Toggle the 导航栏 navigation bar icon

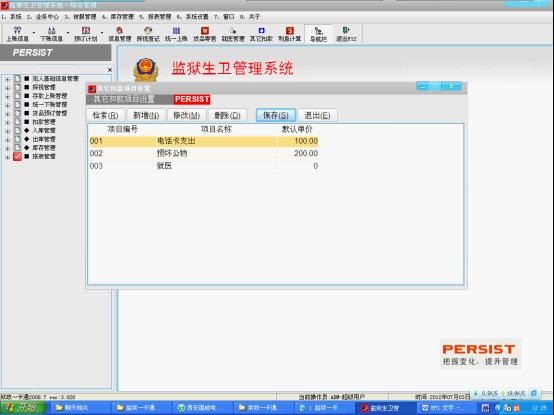point(318,34)
